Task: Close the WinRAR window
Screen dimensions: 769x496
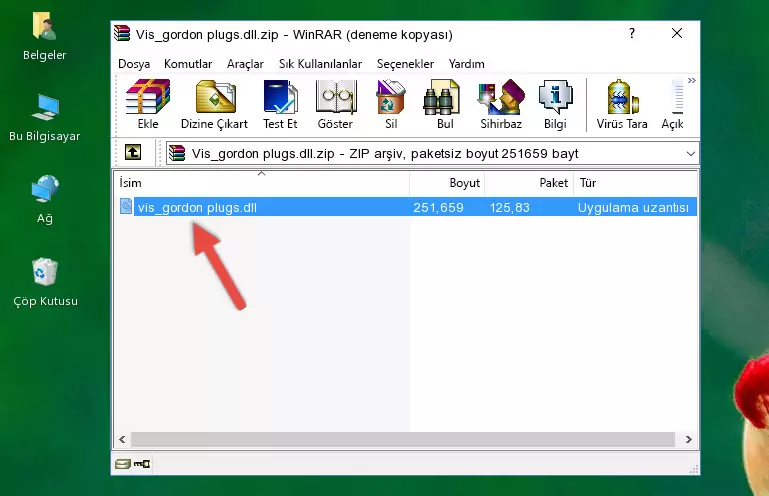Action: click(x=677, y=33)
